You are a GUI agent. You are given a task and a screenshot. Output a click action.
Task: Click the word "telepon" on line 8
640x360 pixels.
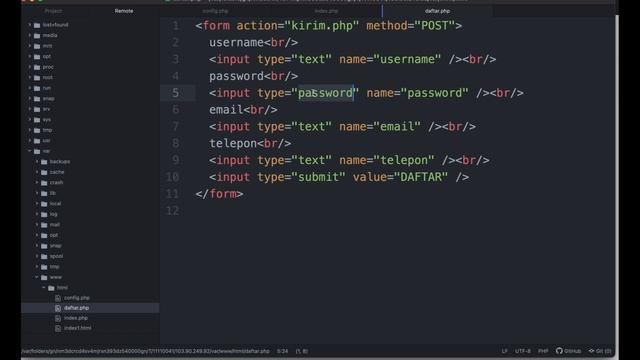tap(233, 144)
